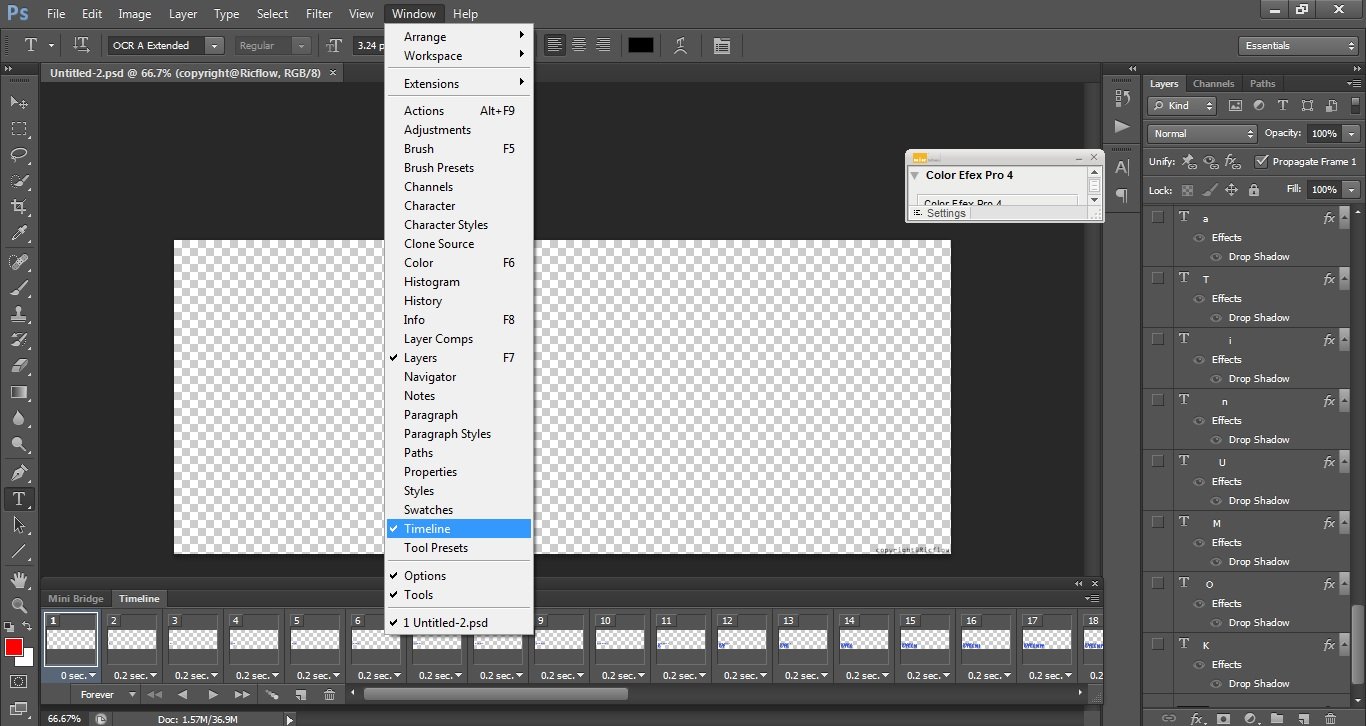Select the Lasso tool
This screenshot has width=1366, height=726.
pos(19,154)
